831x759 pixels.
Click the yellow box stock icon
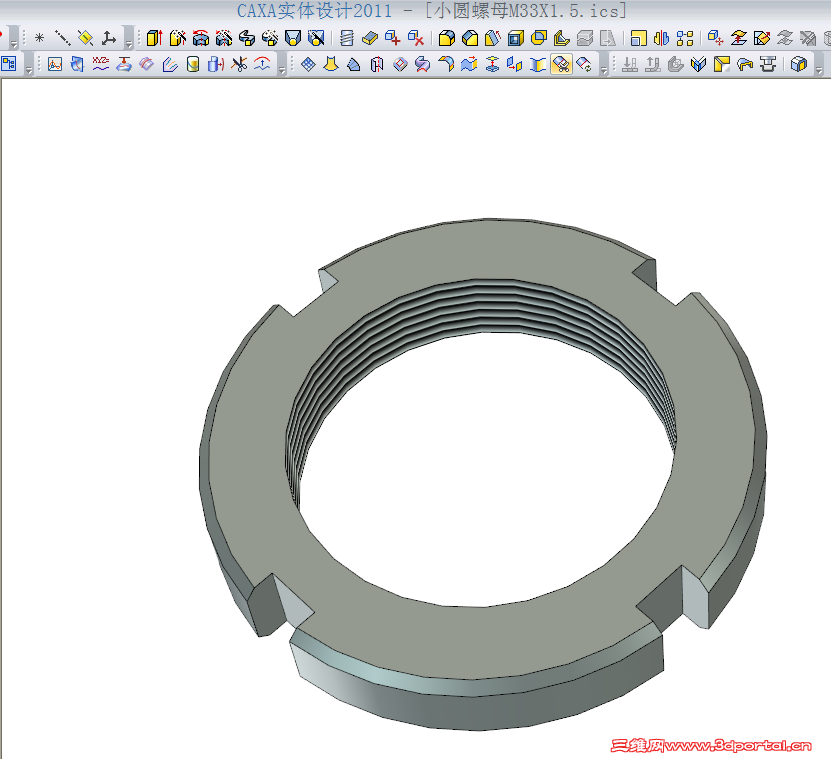799,64
